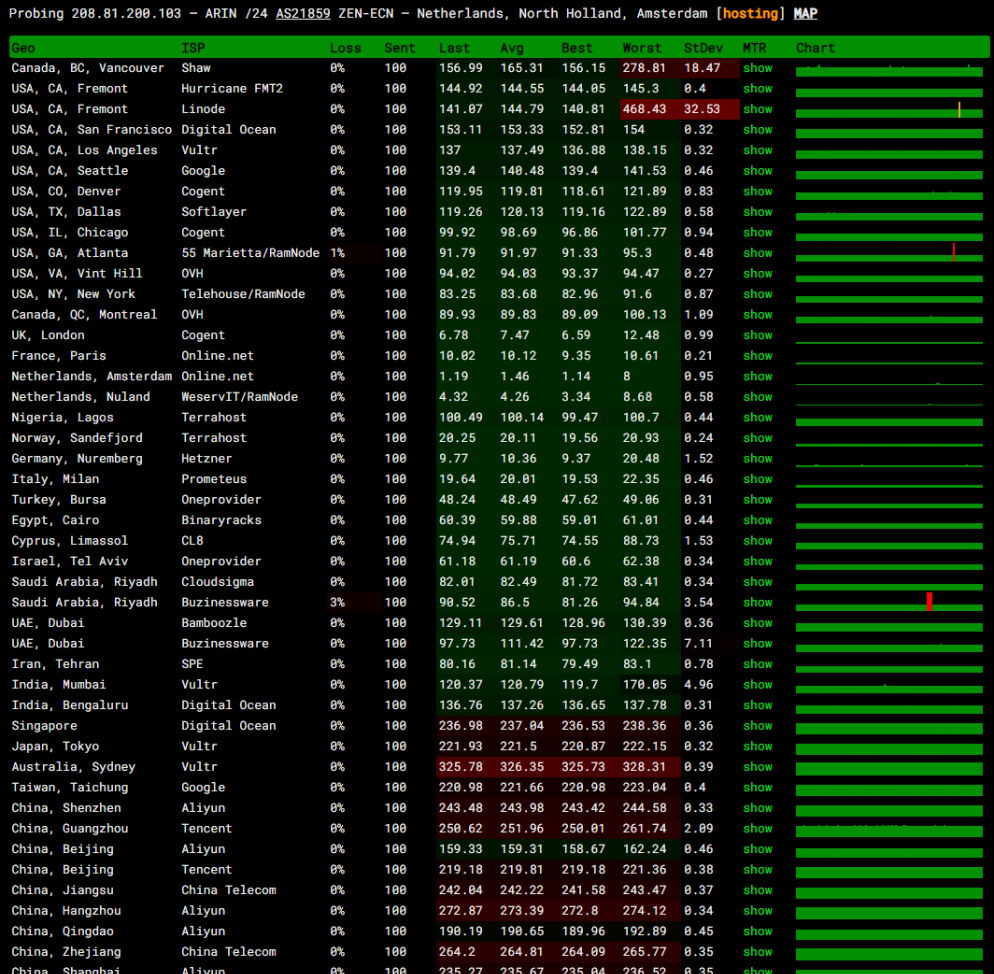Show MTR for India, Mumbai Vultr
Viewport: 994px width, 974px height.
coord(758,684)
